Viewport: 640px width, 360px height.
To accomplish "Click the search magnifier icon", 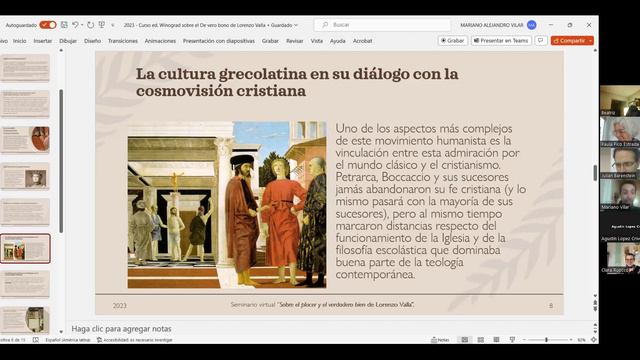I will [x=325, y=25].
